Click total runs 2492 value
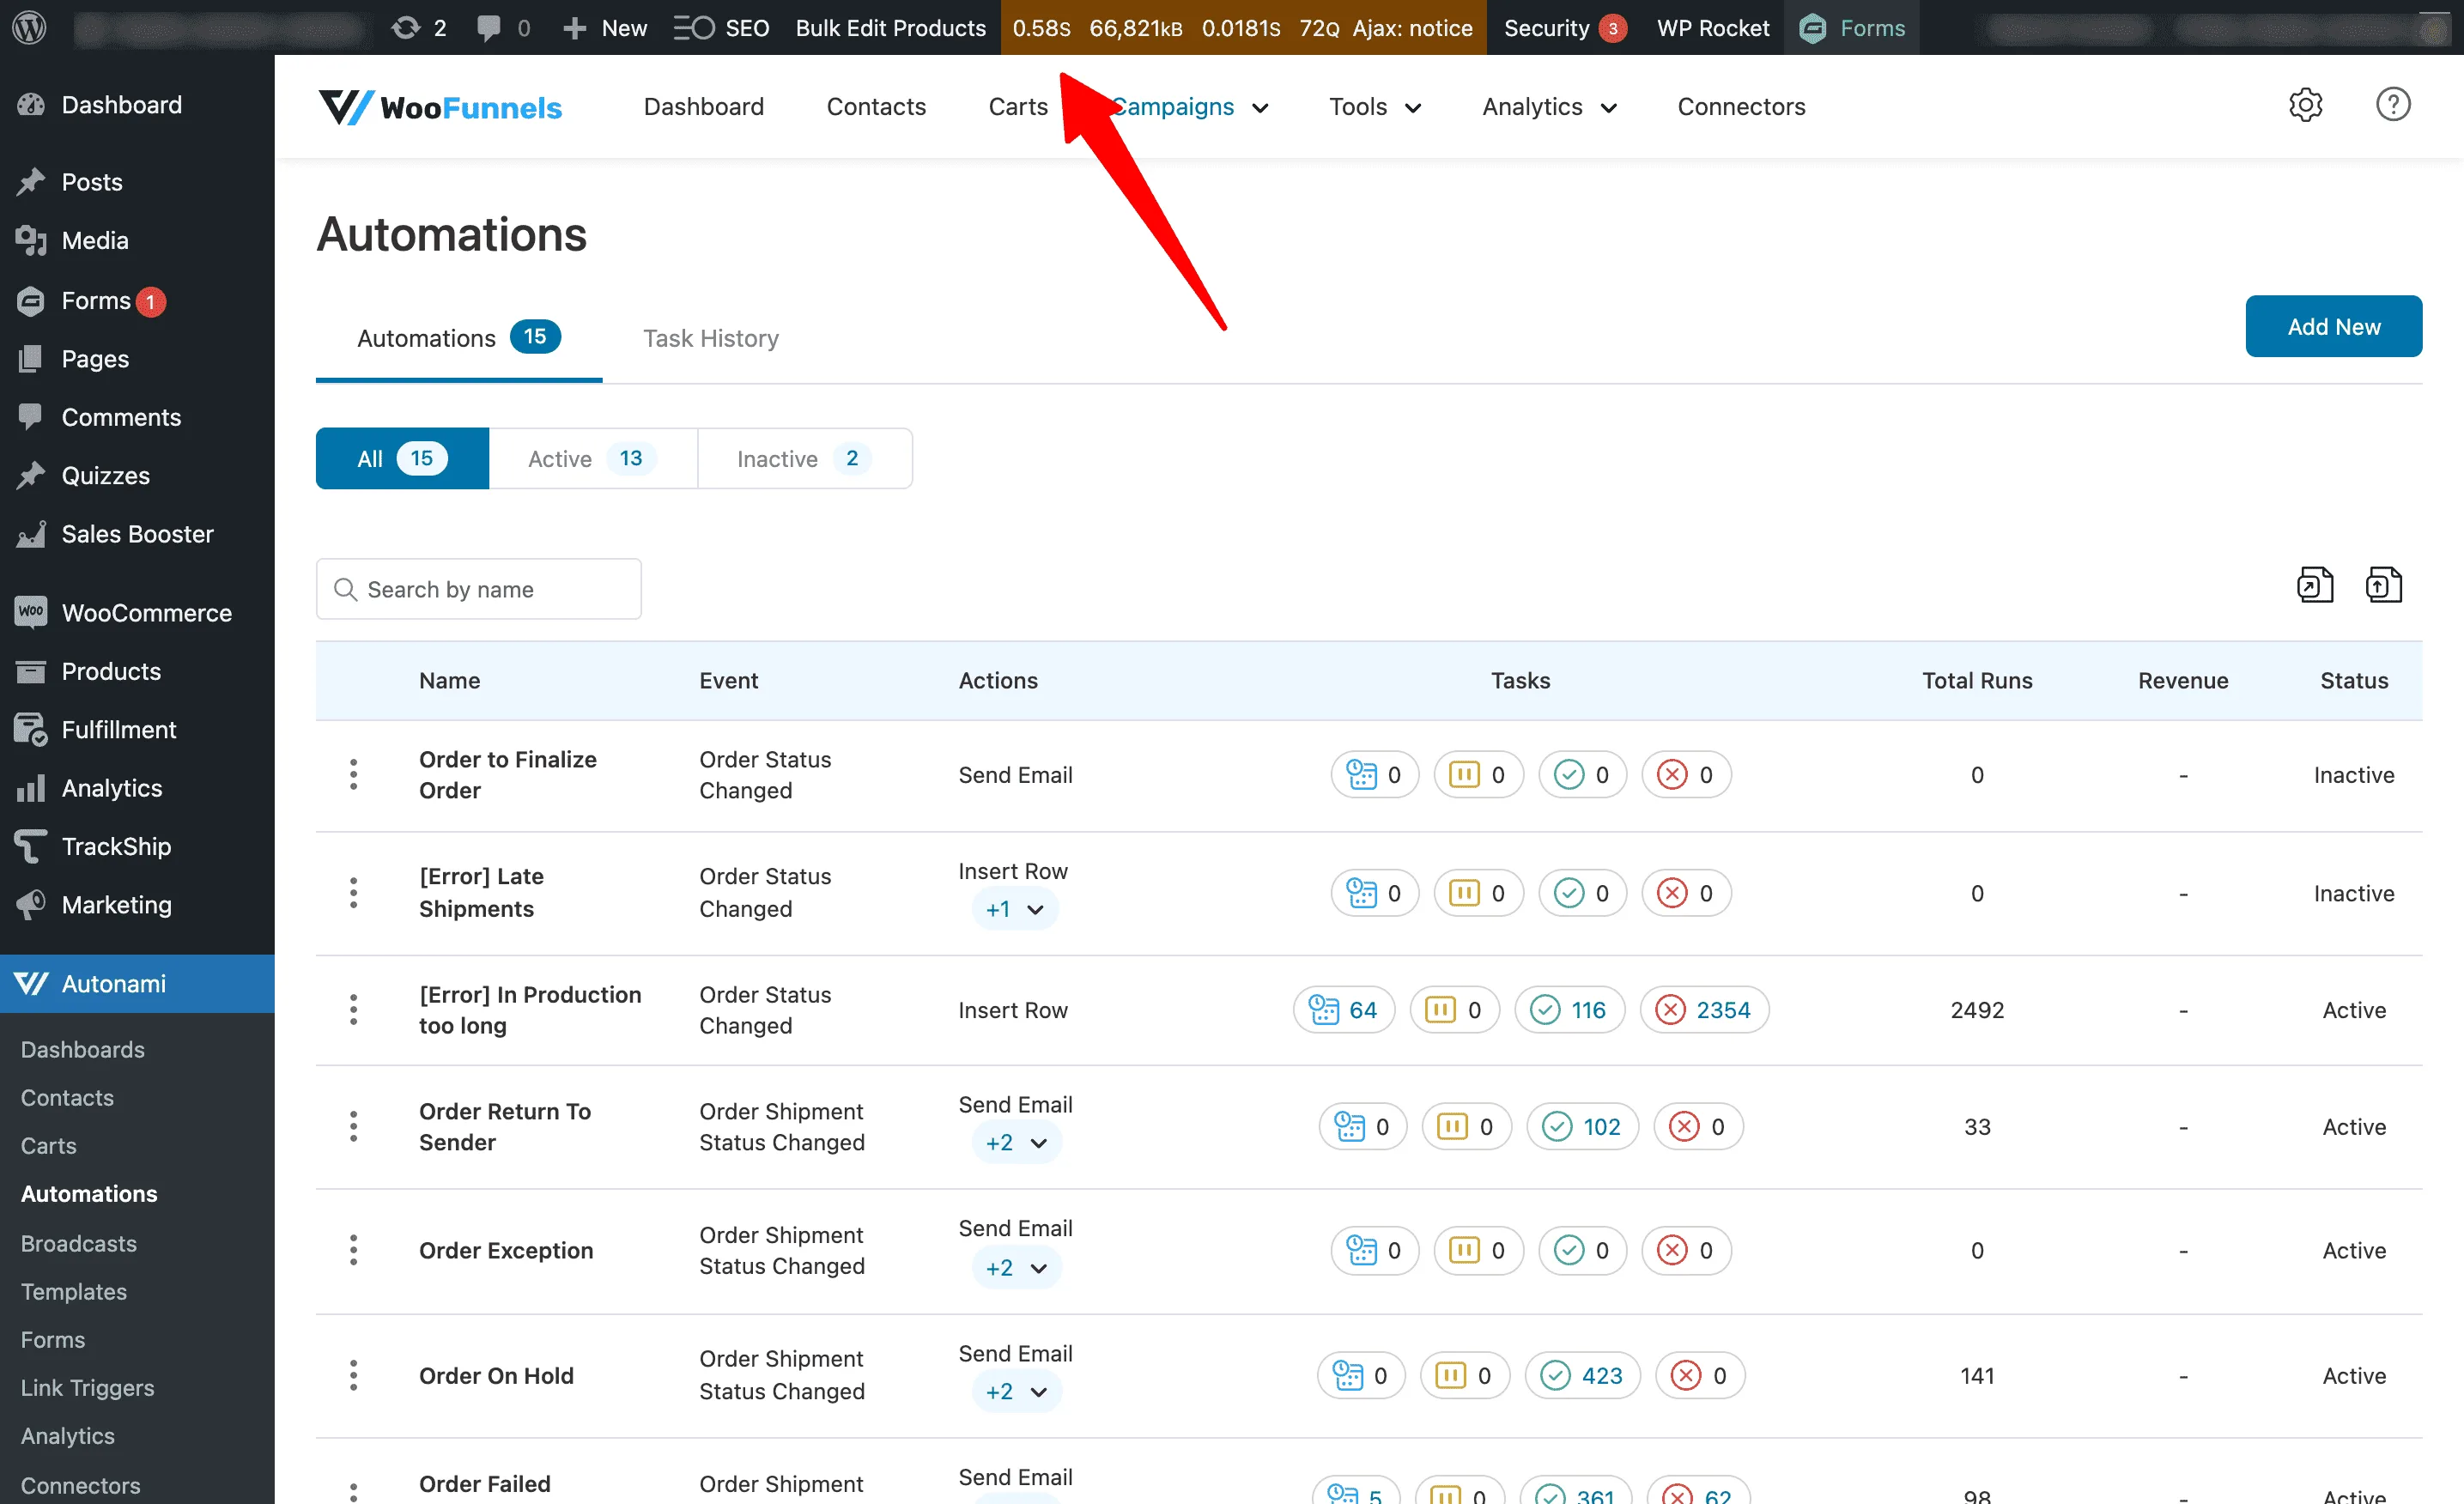Screen dimensions: 2464x1504 1976,1010
